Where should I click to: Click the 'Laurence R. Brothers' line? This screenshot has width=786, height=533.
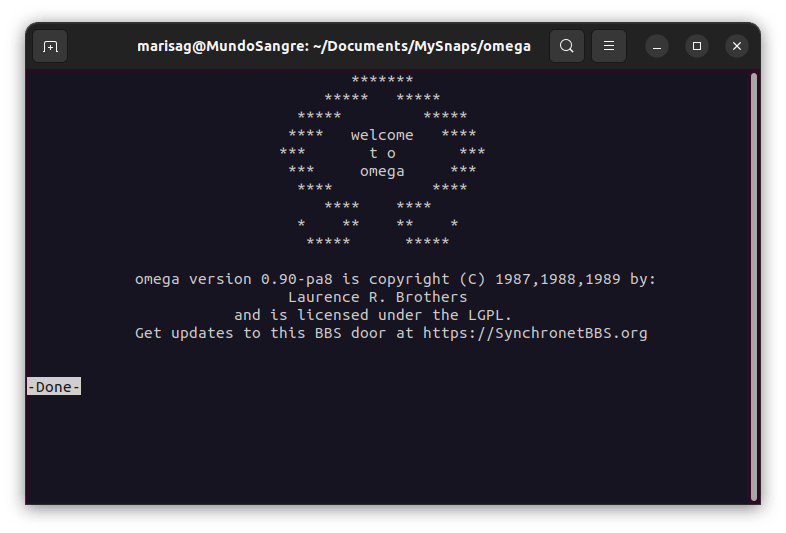(377, 297)
